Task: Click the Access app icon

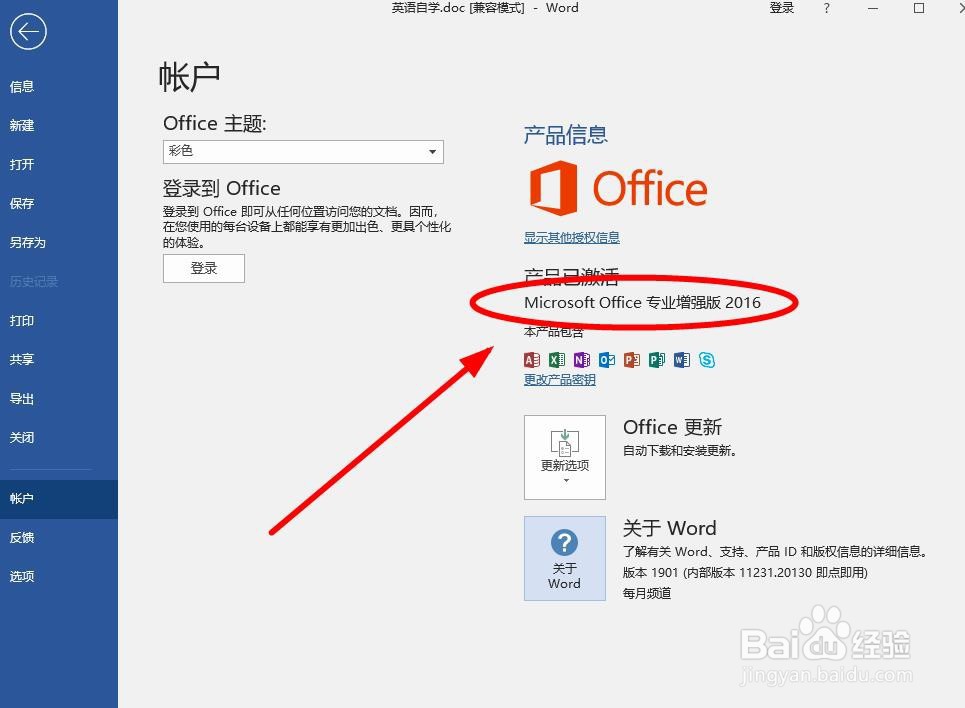Action: coord(532,360)
